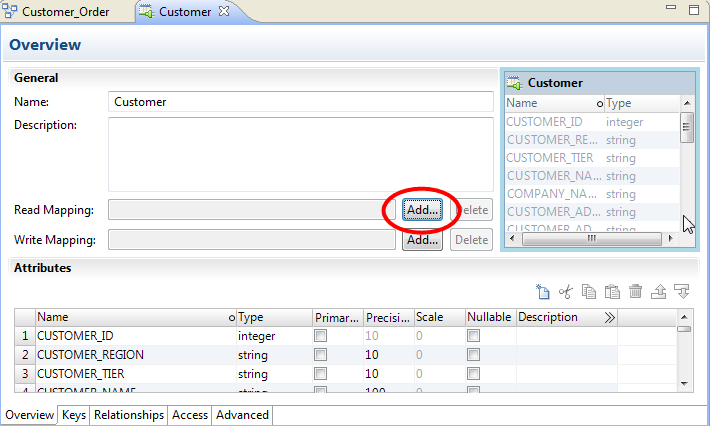Viewport: 710px width, 426px height.
Task: Click Add next to Write Mapping
Action: [422, 240]
